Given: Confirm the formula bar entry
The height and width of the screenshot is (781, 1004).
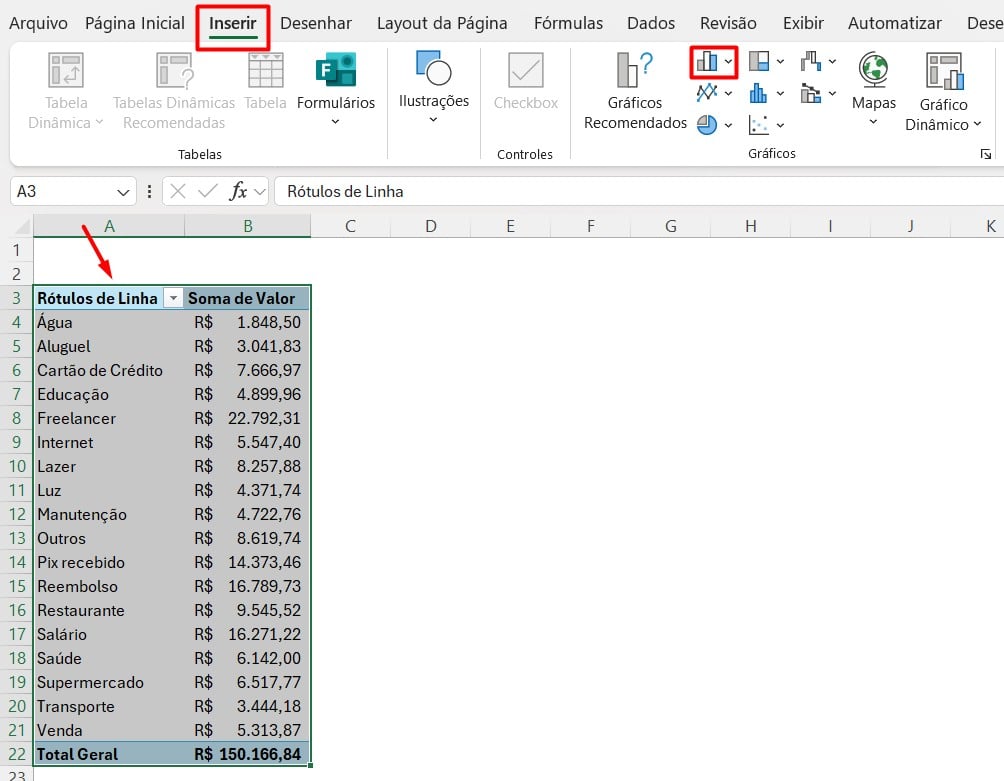Looking at the screenshot, I should tap(207, 191).
